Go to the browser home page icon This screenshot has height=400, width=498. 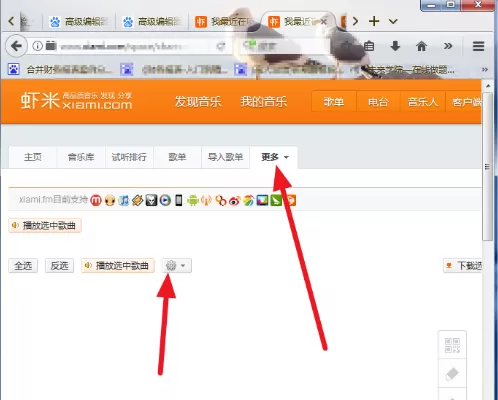[x=421, y=46]
